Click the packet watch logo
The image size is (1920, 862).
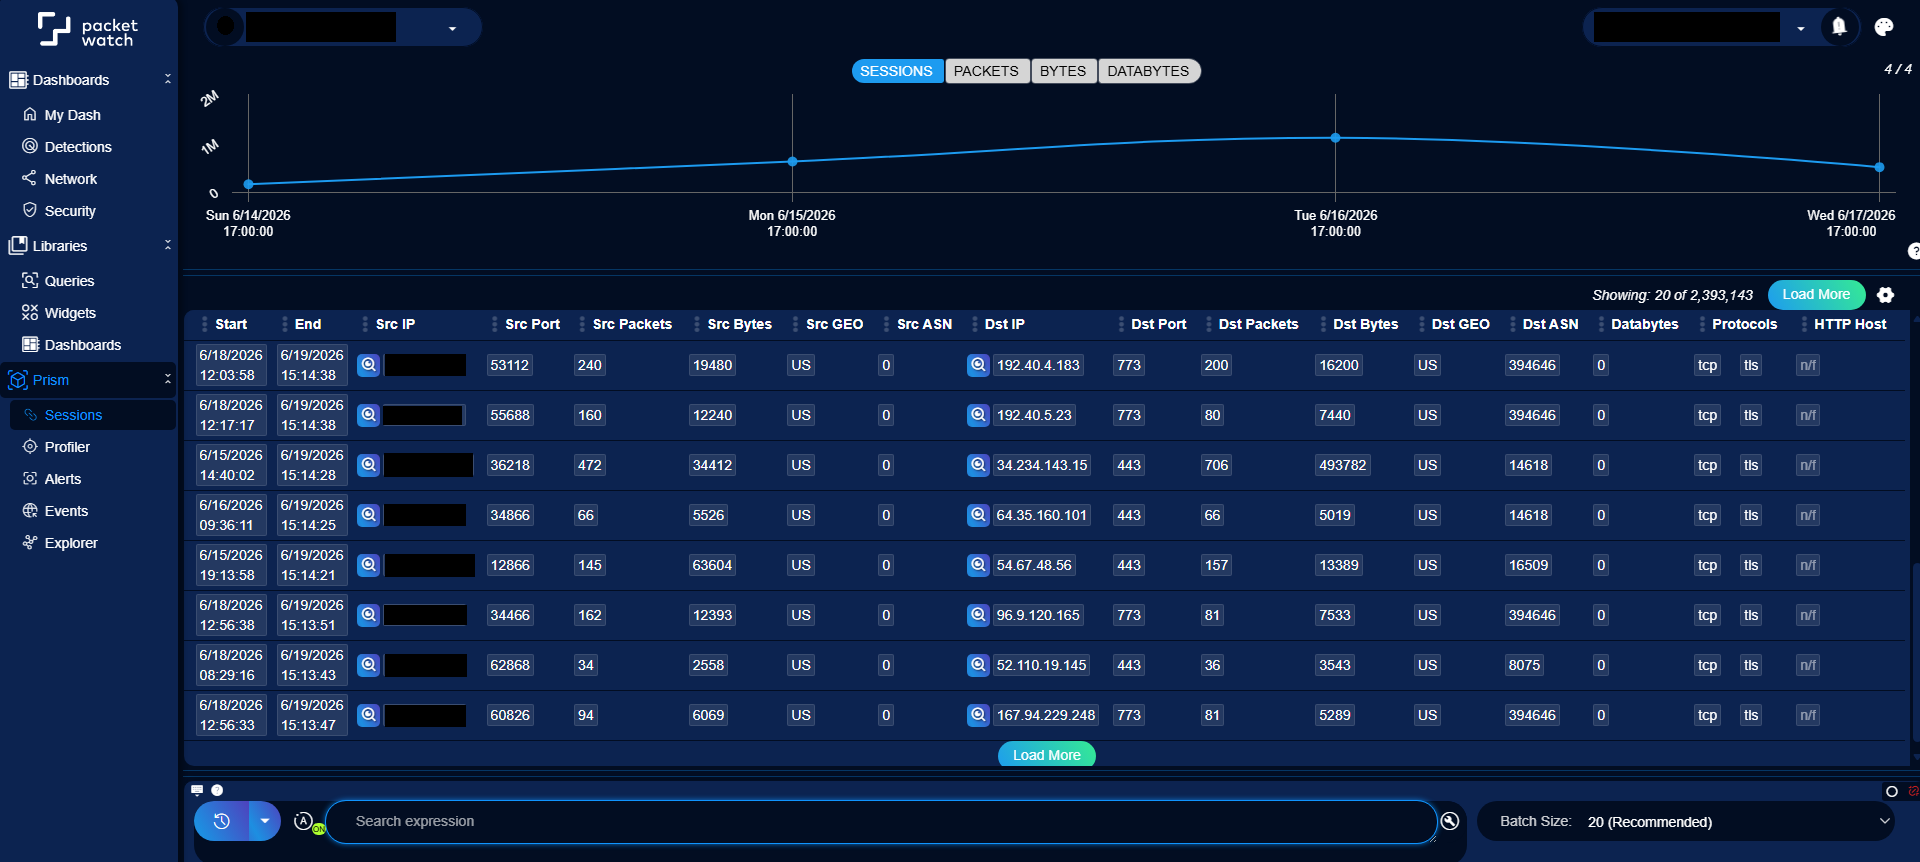click(88, 30)
